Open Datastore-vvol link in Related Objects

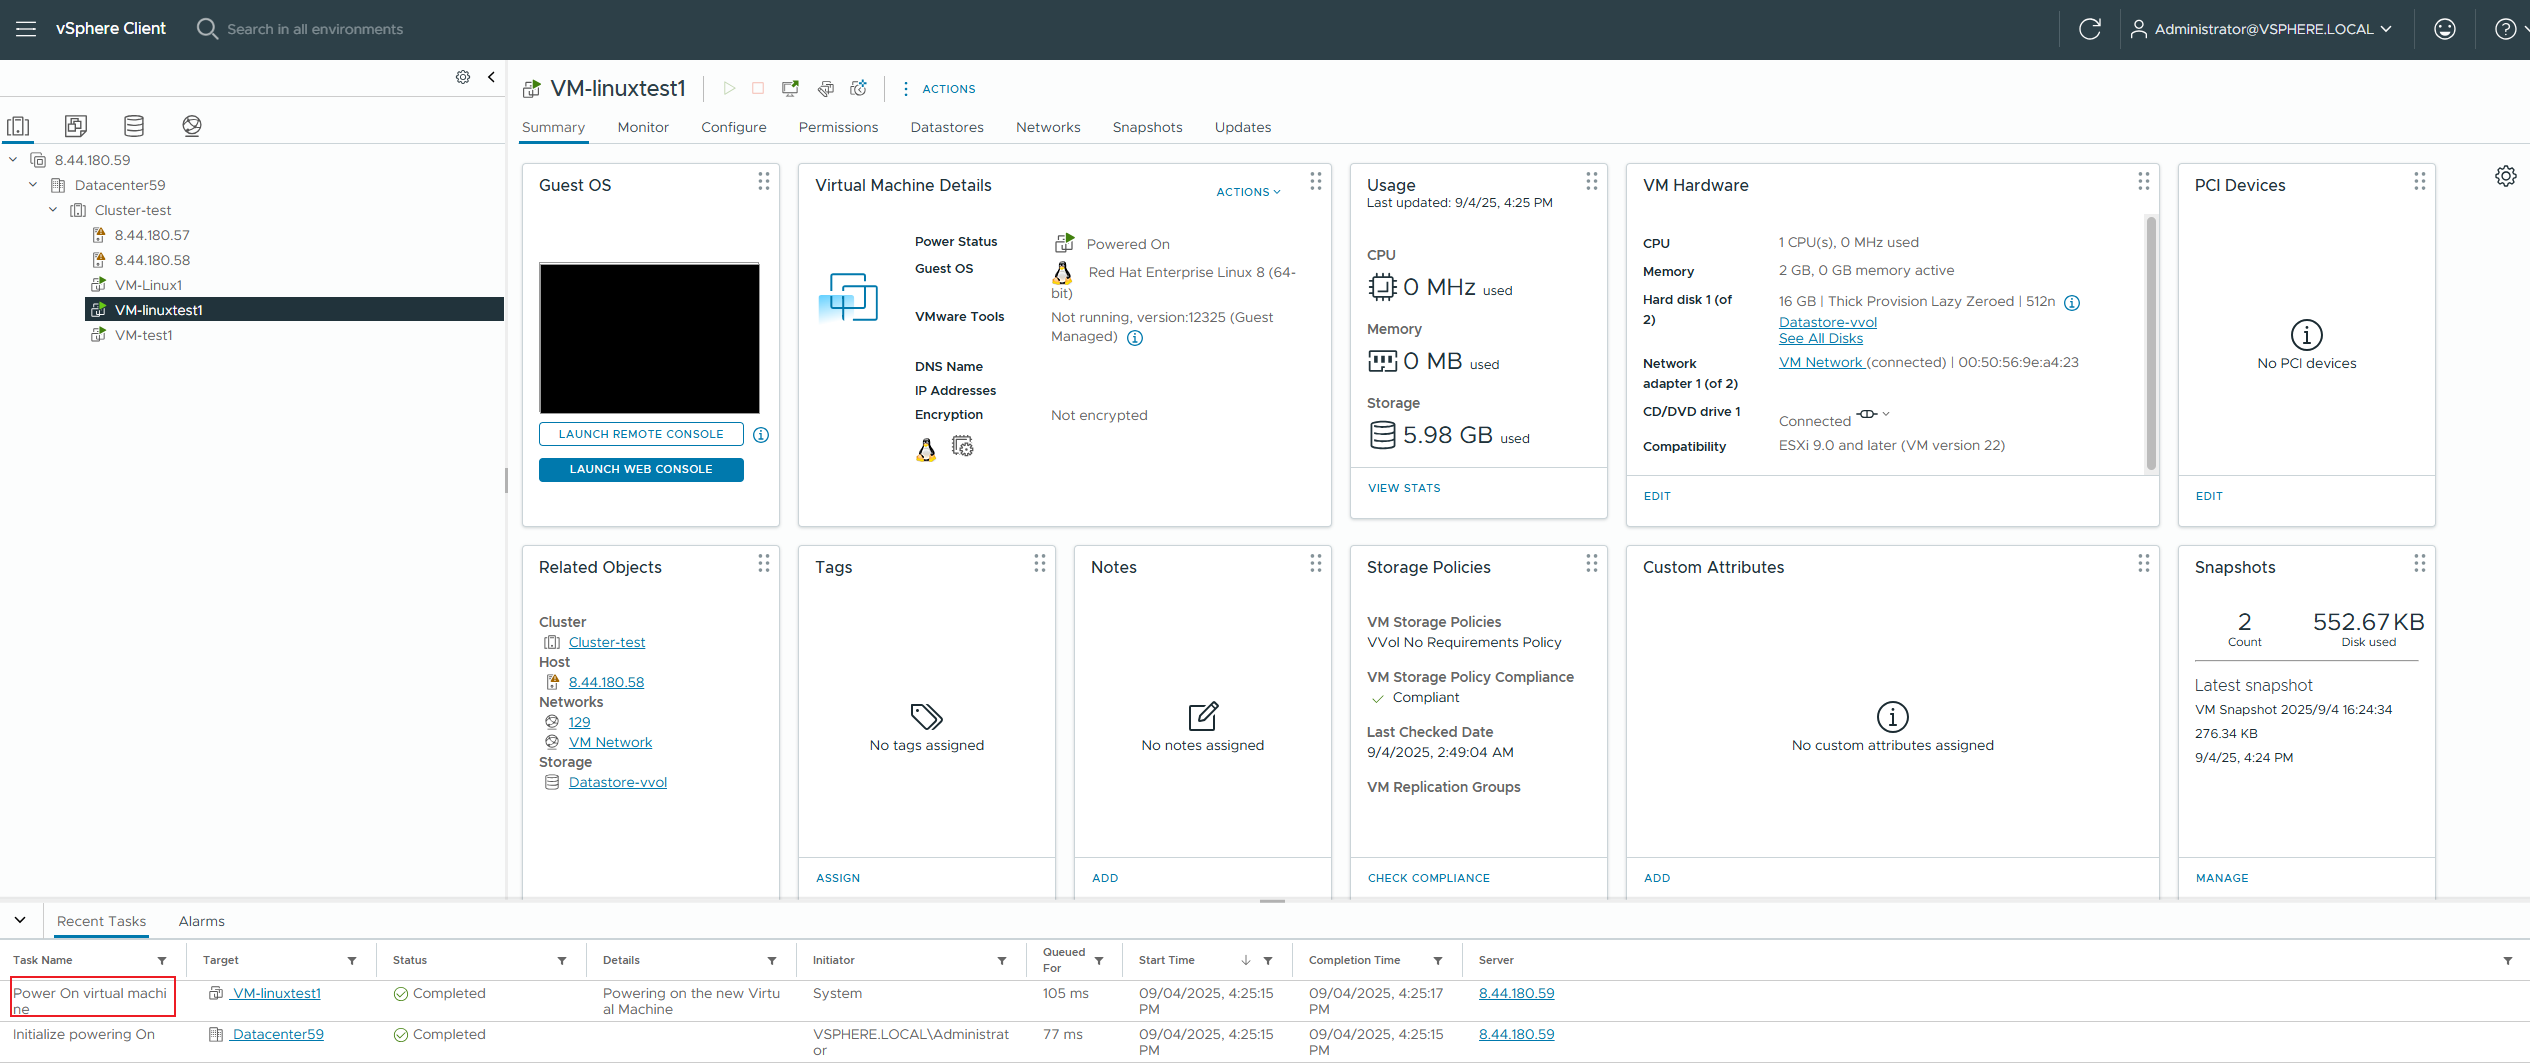618,783
